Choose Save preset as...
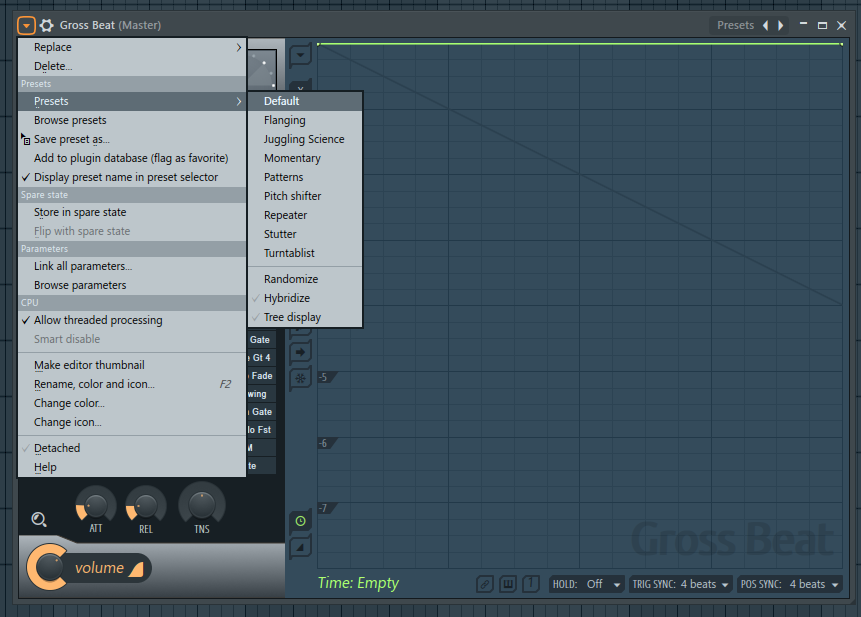Image resolution: width=861 pixels, height=617 pixels. (x=132, y=139)
